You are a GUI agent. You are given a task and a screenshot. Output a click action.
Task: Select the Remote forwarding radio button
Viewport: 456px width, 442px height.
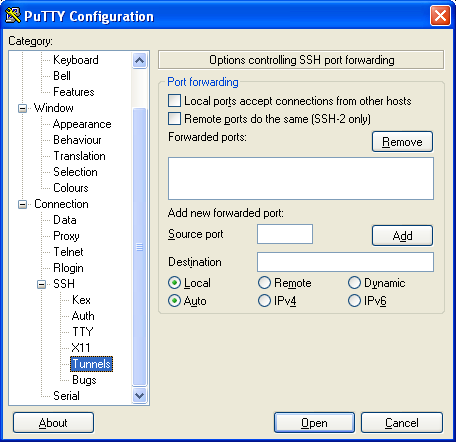pyautogui.click(x=264, y=283)
